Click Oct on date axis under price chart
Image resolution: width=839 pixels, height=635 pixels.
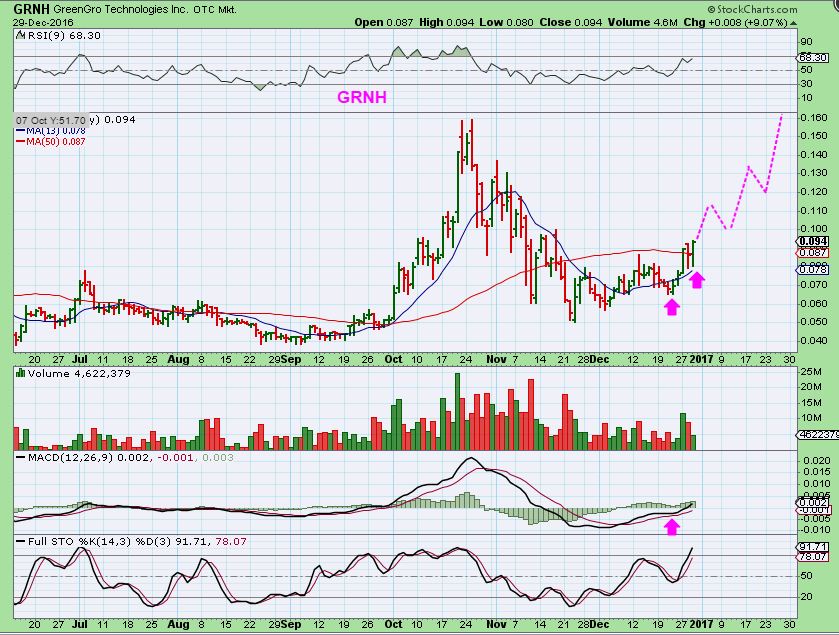(x=393, y=359)
